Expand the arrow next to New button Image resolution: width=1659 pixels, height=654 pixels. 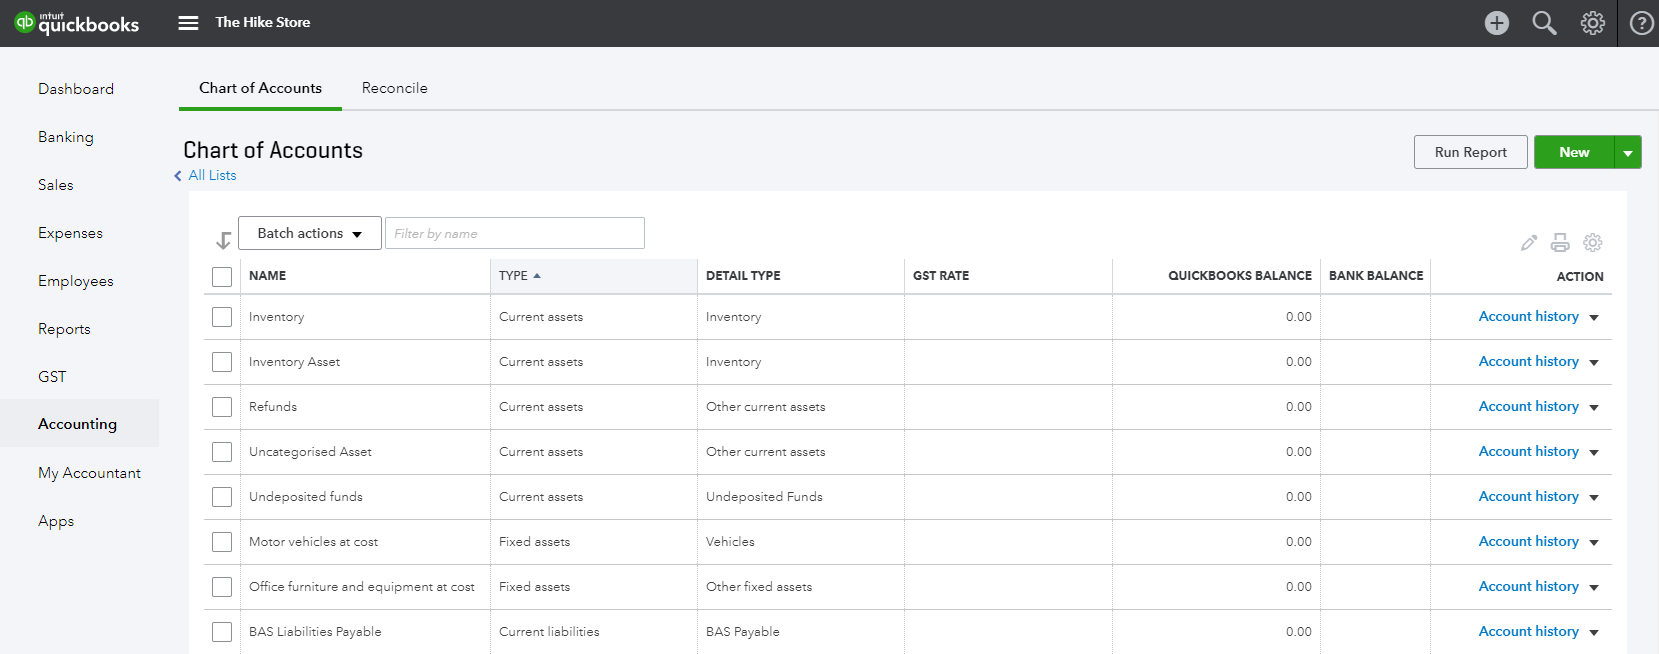(1628, 153)
